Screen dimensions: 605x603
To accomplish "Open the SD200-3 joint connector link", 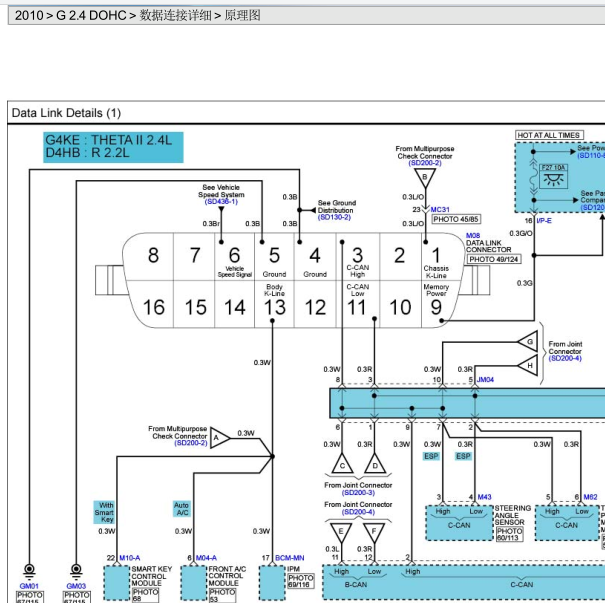I will click(x=358, y=493).
